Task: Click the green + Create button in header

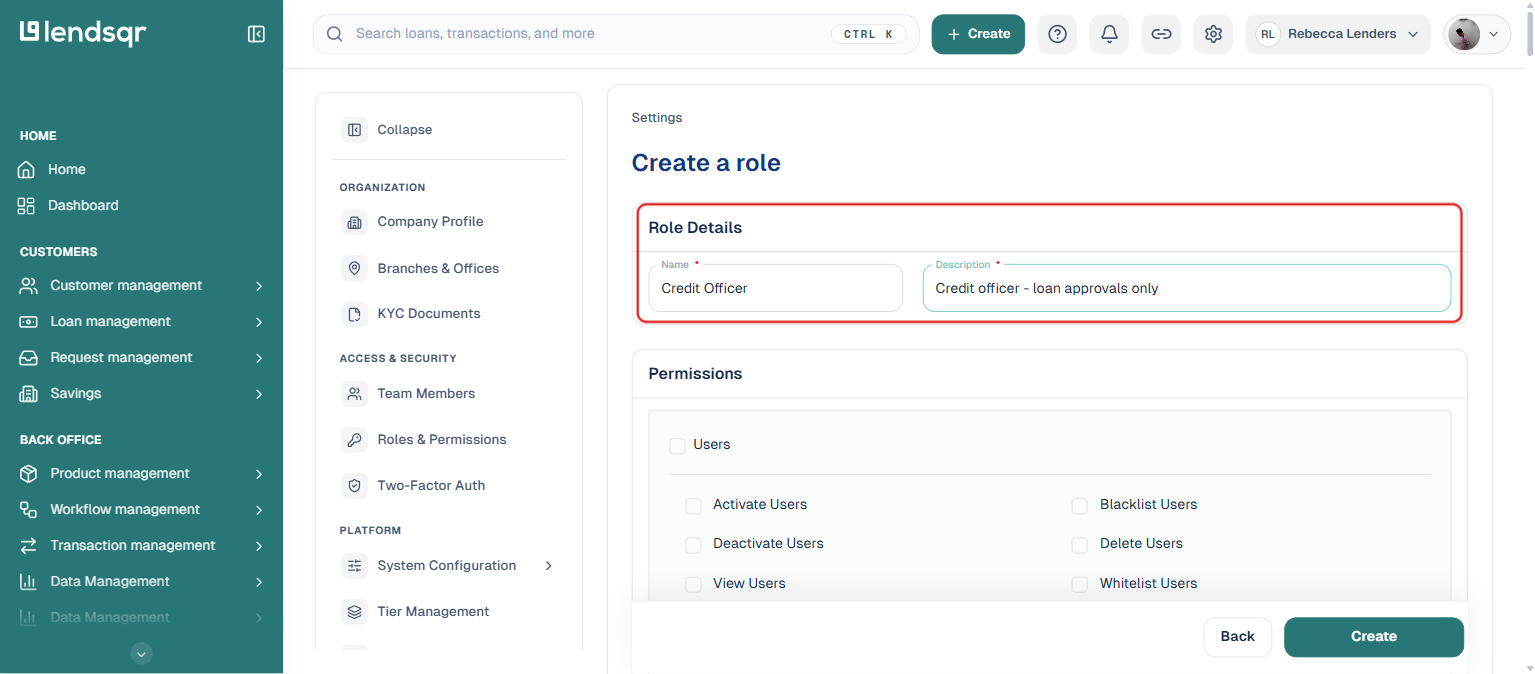Action: point(978,34)
